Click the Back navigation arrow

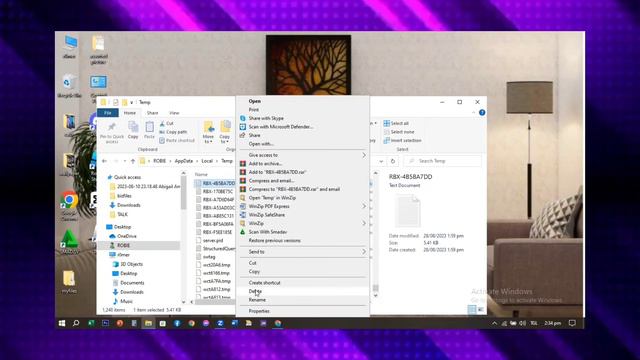pyautogui.click(x=104, y=161)
